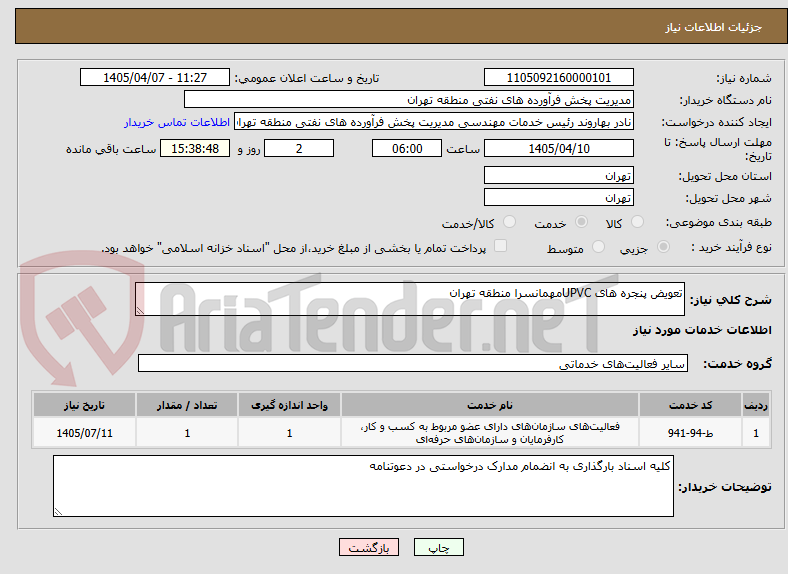The height and width of the screenshot is (574, 788).
Task: Click the نام خدمت column header
Action: pos(489,405)
